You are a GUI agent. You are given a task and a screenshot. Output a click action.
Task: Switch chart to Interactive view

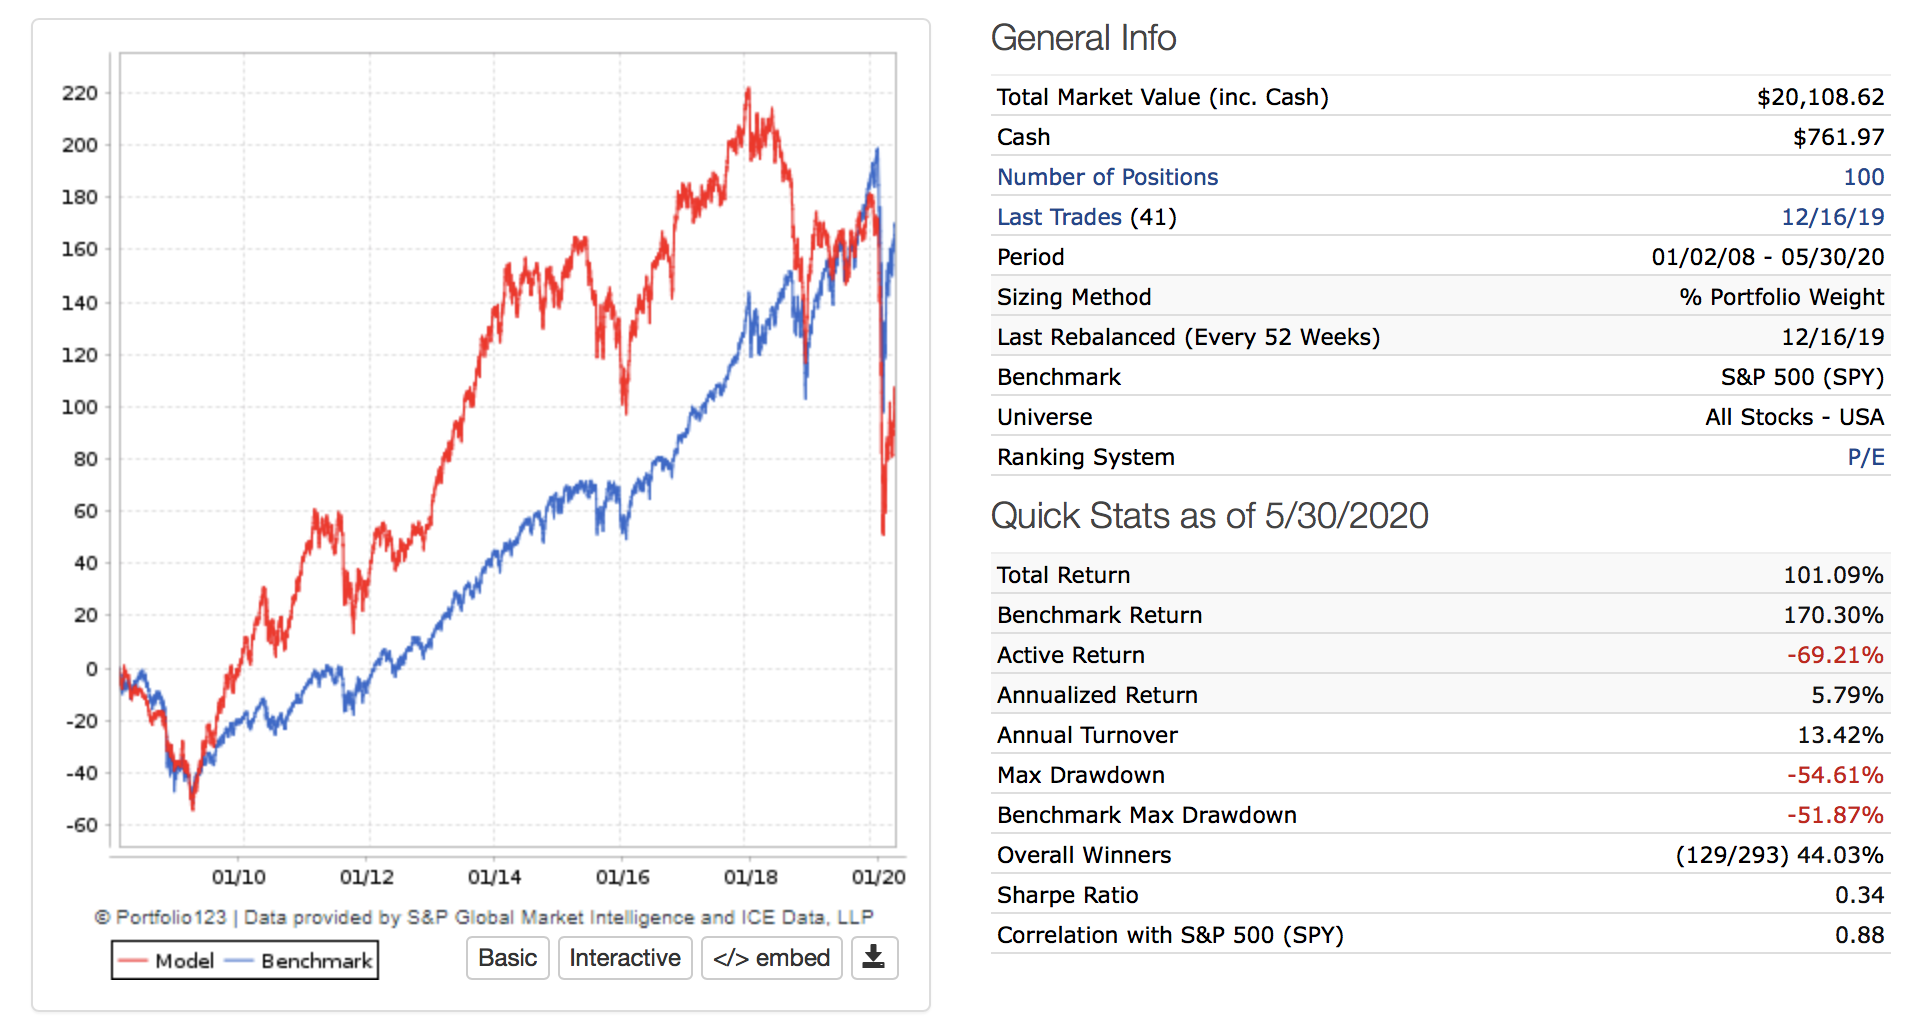[x=625, y=958]
